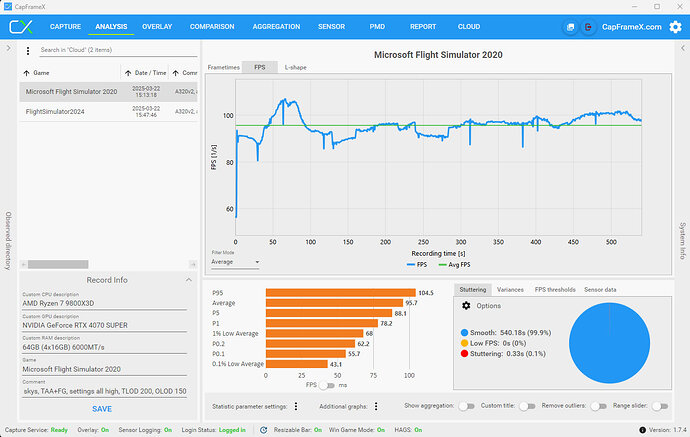This screenshot has height=437, width=690.
Task: Open the REPORT tab
Action: click(423, 27)
